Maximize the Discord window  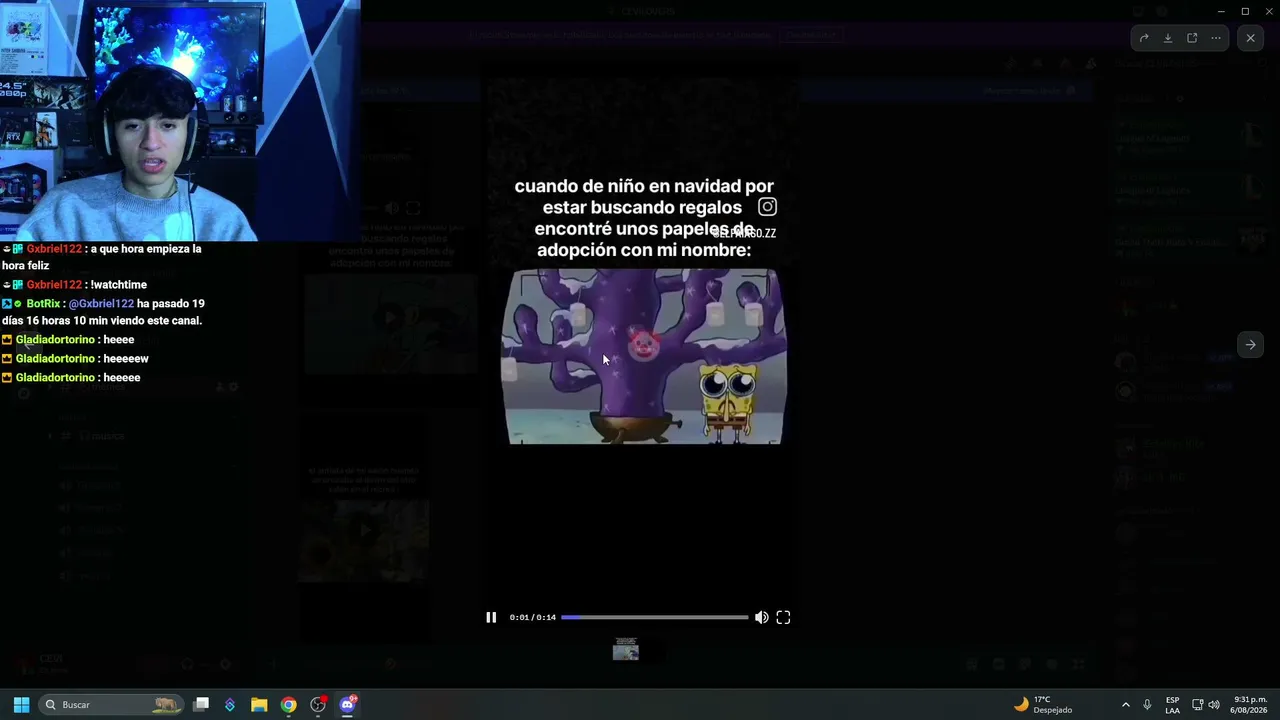pos(1245,11)
